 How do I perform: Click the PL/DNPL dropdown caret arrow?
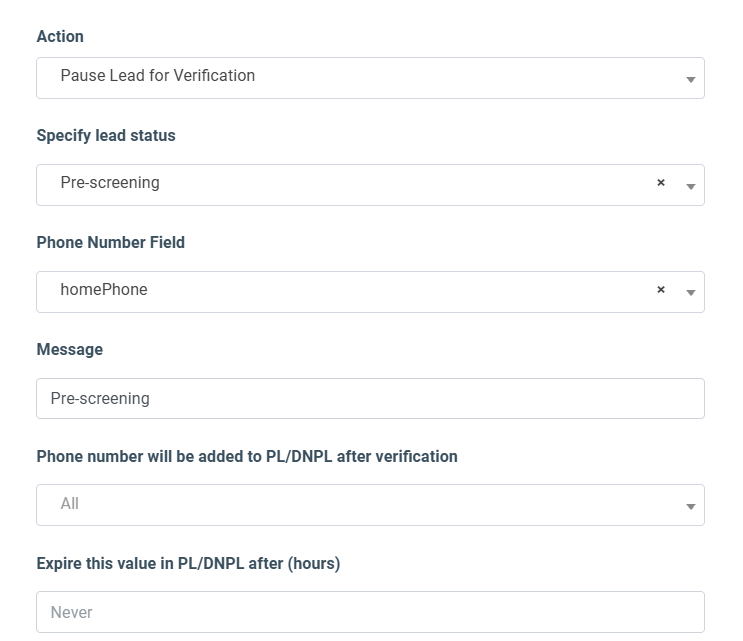[690, 507]
